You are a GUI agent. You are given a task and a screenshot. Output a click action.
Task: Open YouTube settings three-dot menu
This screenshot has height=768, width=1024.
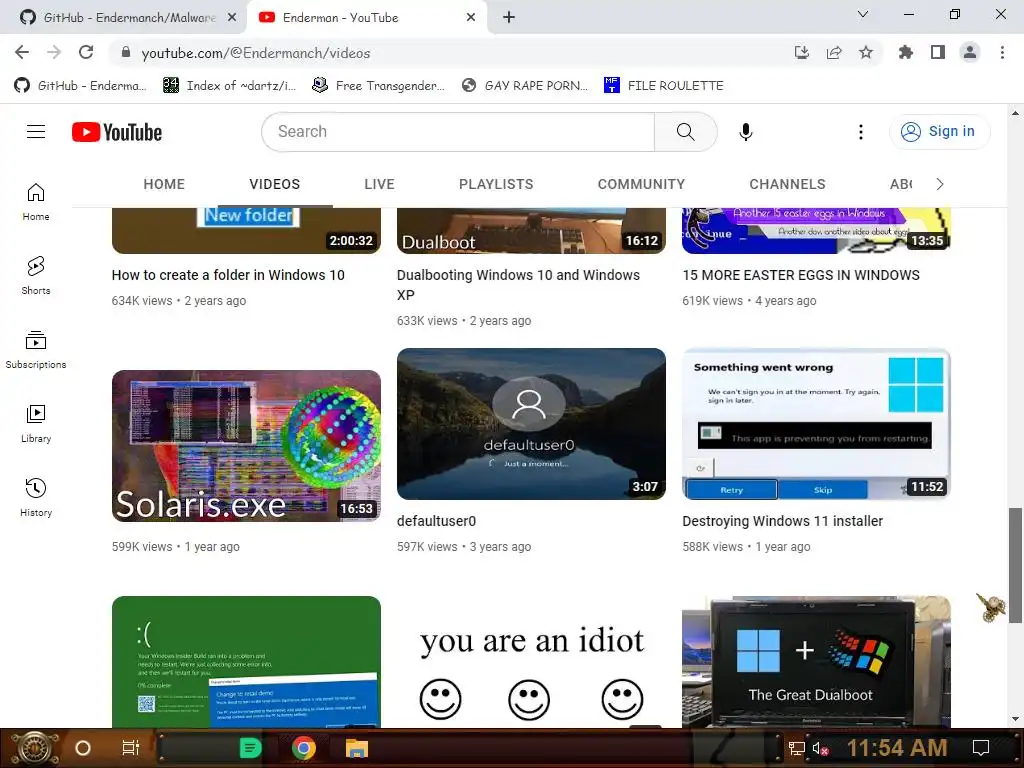(861, 132)
